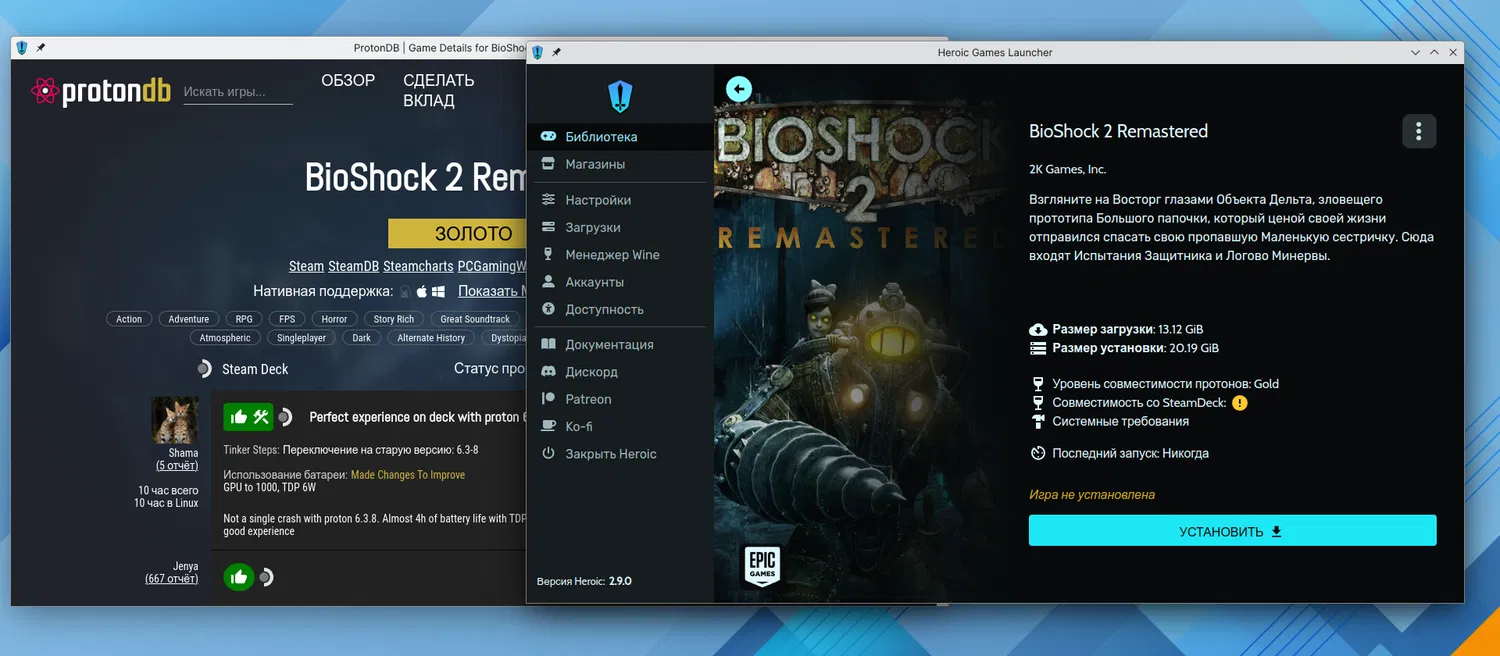
Task: Open Дискорд link in Heroic sidebar
Action: (x=620, y=372)
